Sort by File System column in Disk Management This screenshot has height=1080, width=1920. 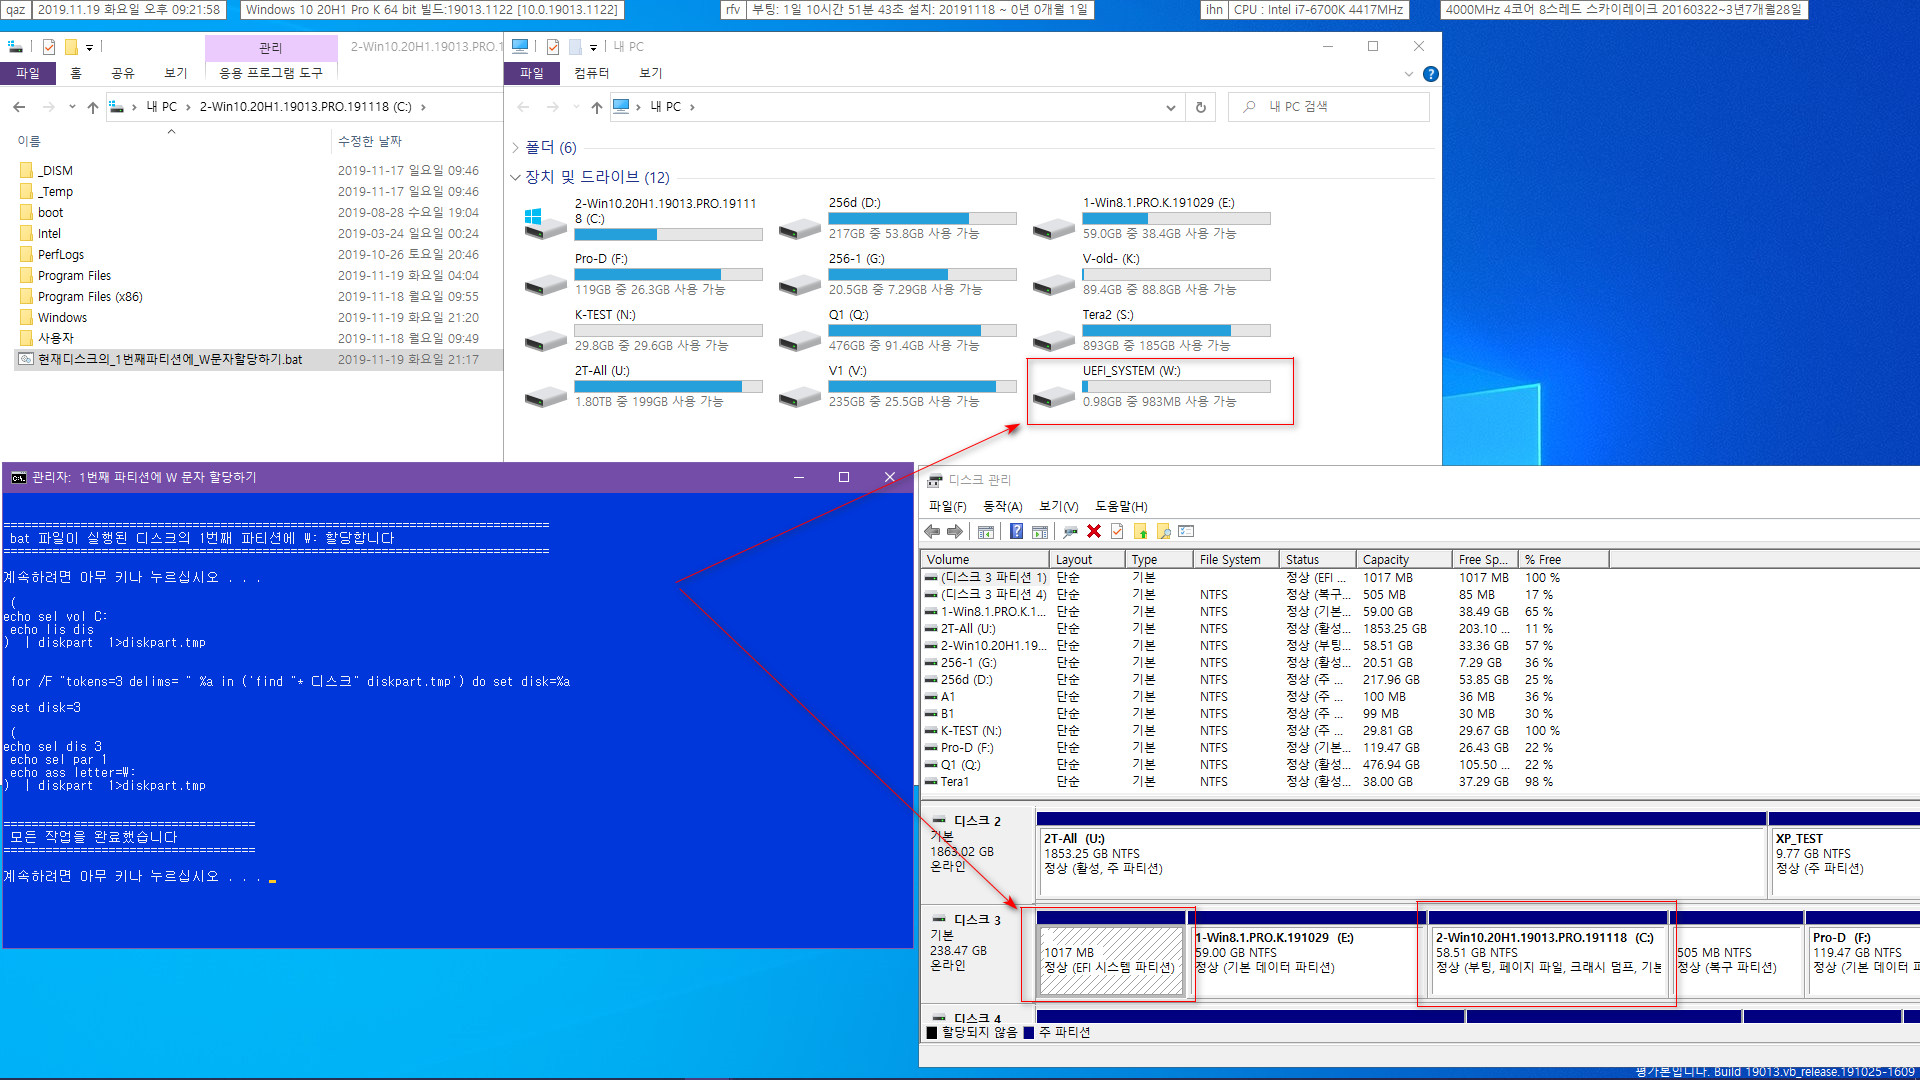[1235, 559]
